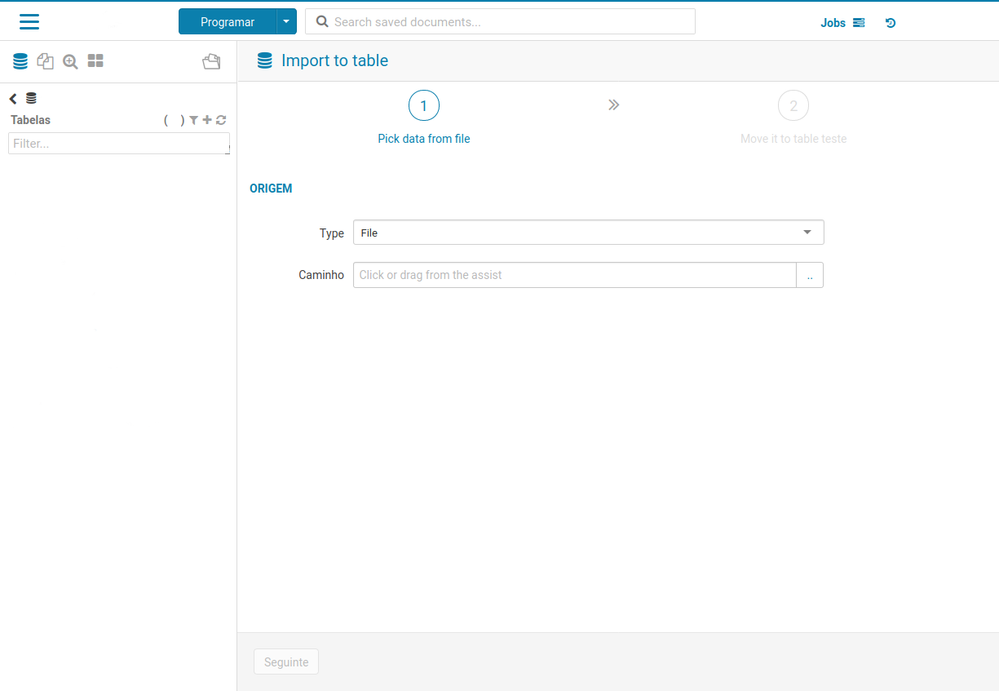
Task: Open the documents assist icon
Action: (x=45, y=61)
